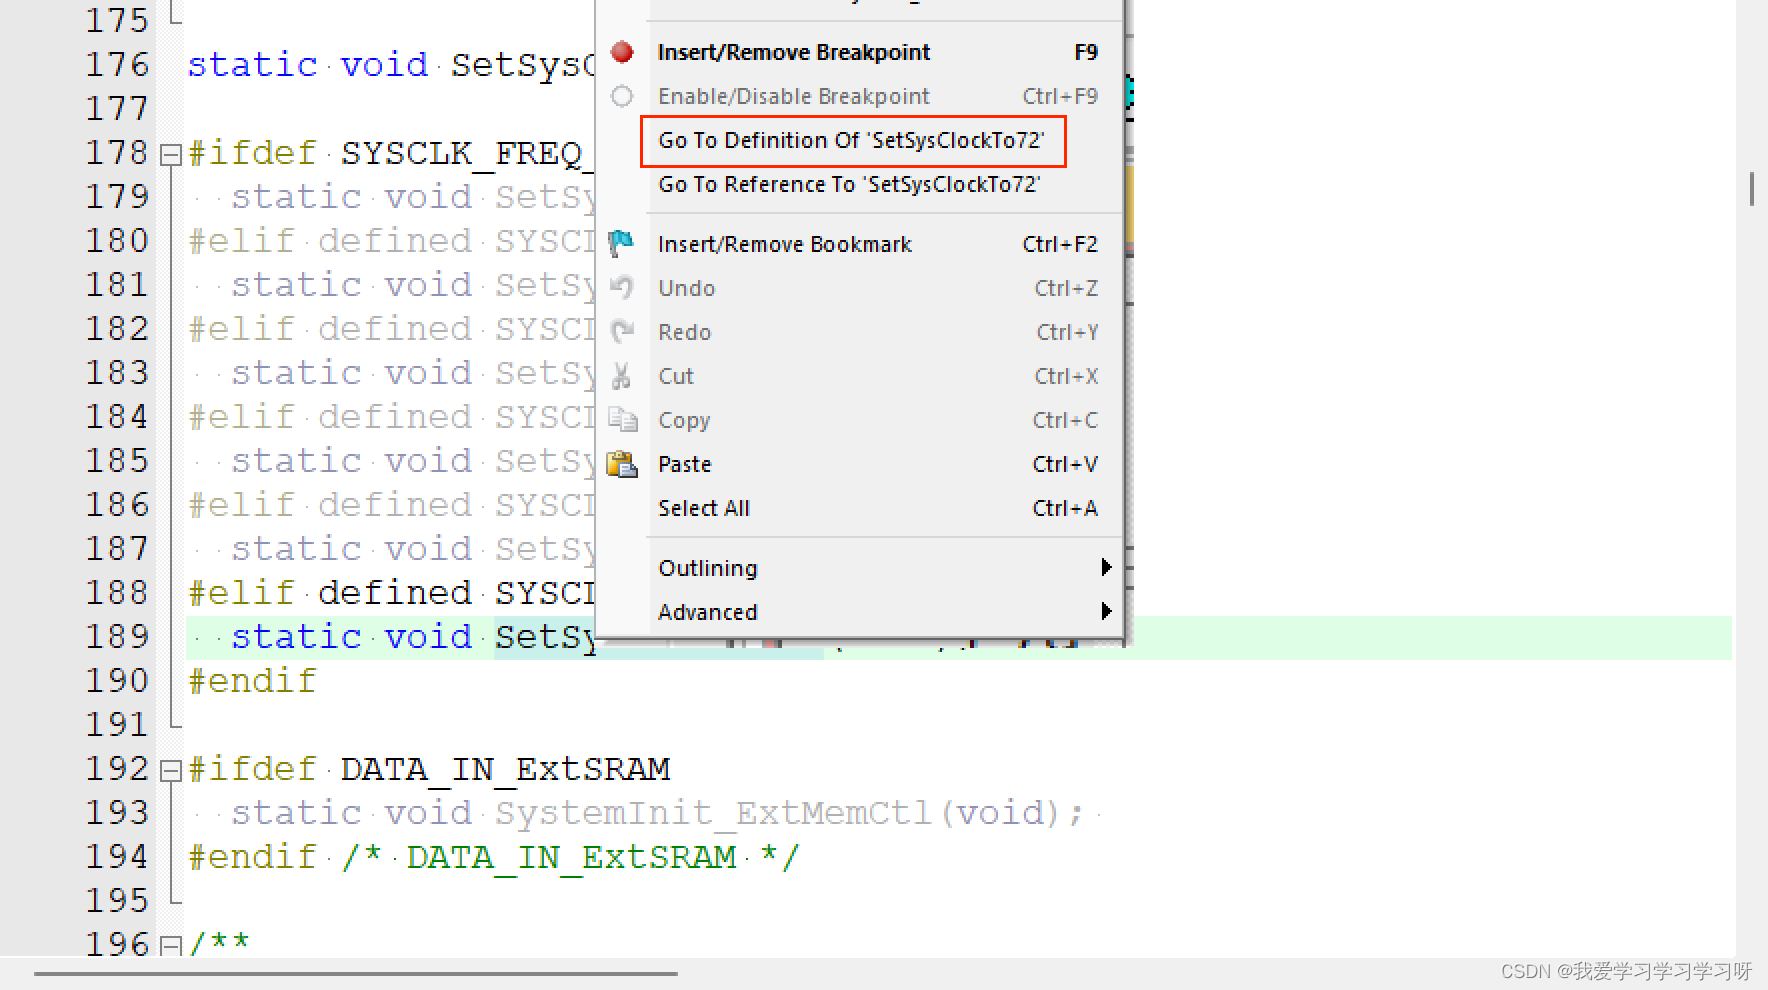Screen dimensions: 1768x990
Task: Click line number 176 in the gutter
Action: click(117, 65)
